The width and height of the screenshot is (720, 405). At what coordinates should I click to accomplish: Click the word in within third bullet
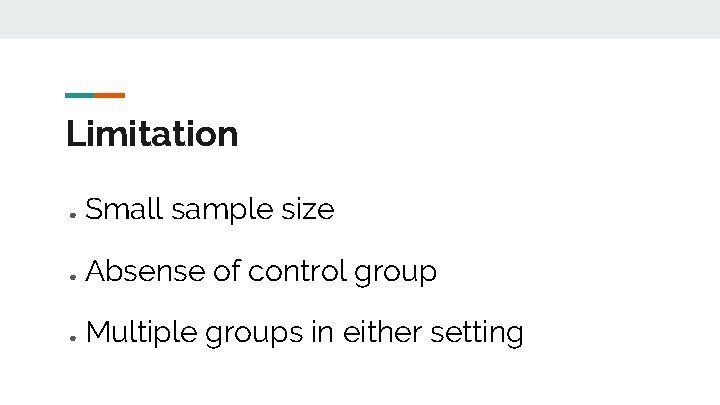click(323, 332)
